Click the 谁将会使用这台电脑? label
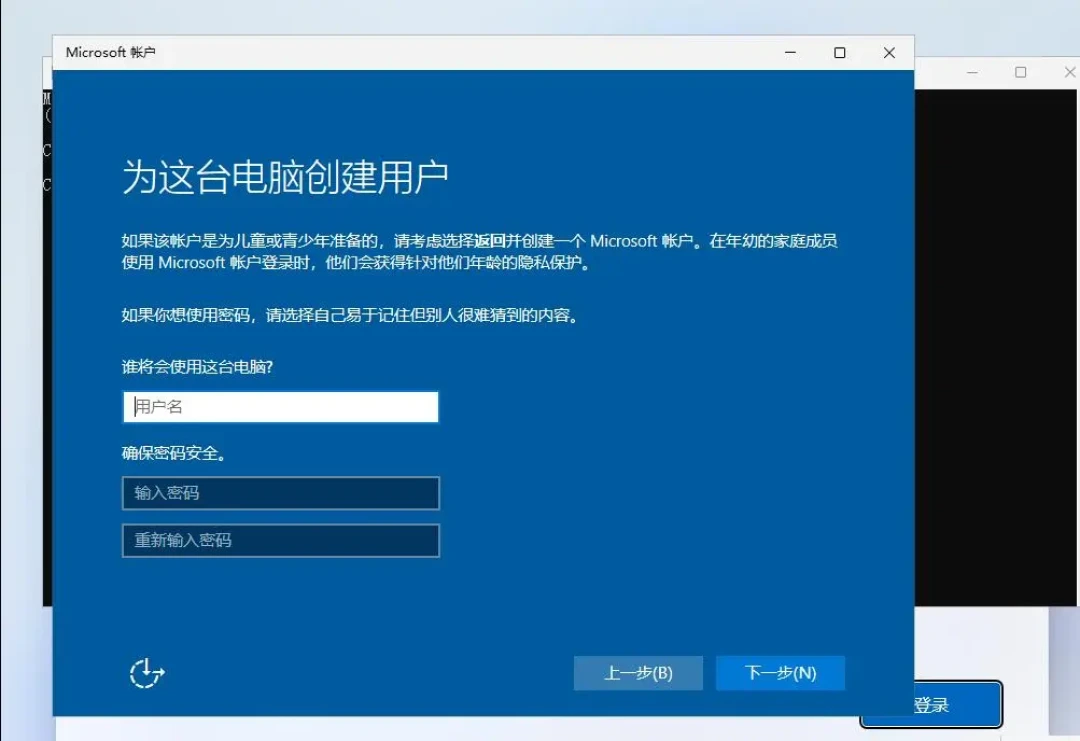 tap(198, 367)
